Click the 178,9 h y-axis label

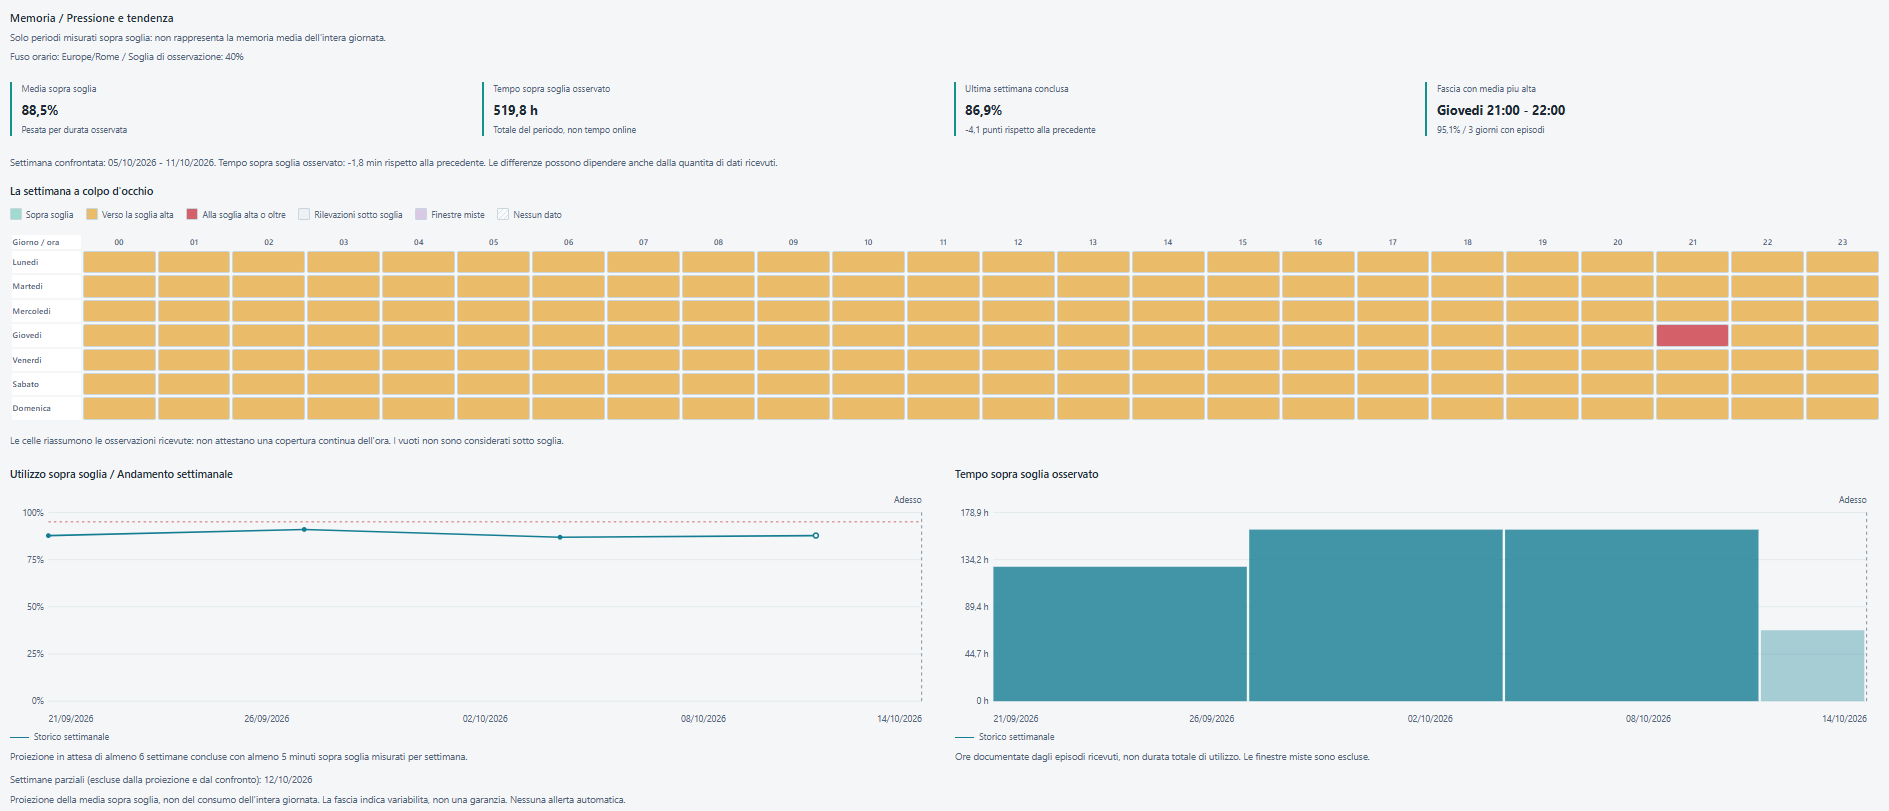pos(974,513)
